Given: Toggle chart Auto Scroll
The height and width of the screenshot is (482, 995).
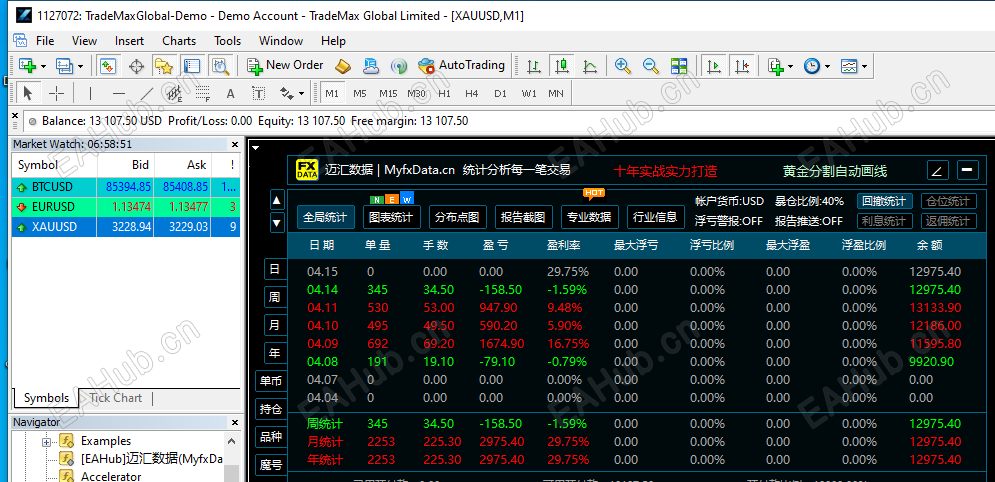Looking at the screenshot, I should point(715,65).
